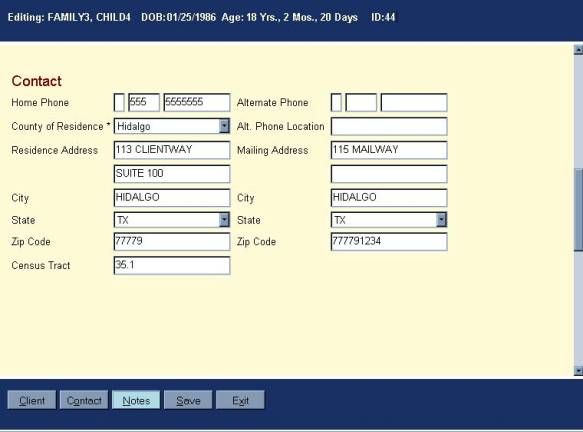The image size is (583, 432).
Task: Click the Exit button
Action: click(x=240, y=400)
